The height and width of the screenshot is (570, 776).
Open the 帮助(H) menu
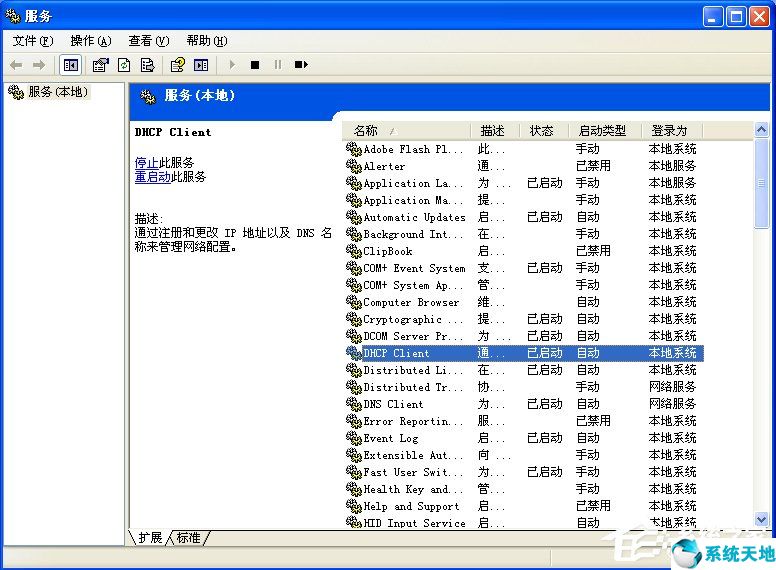(x=207, y=41)
